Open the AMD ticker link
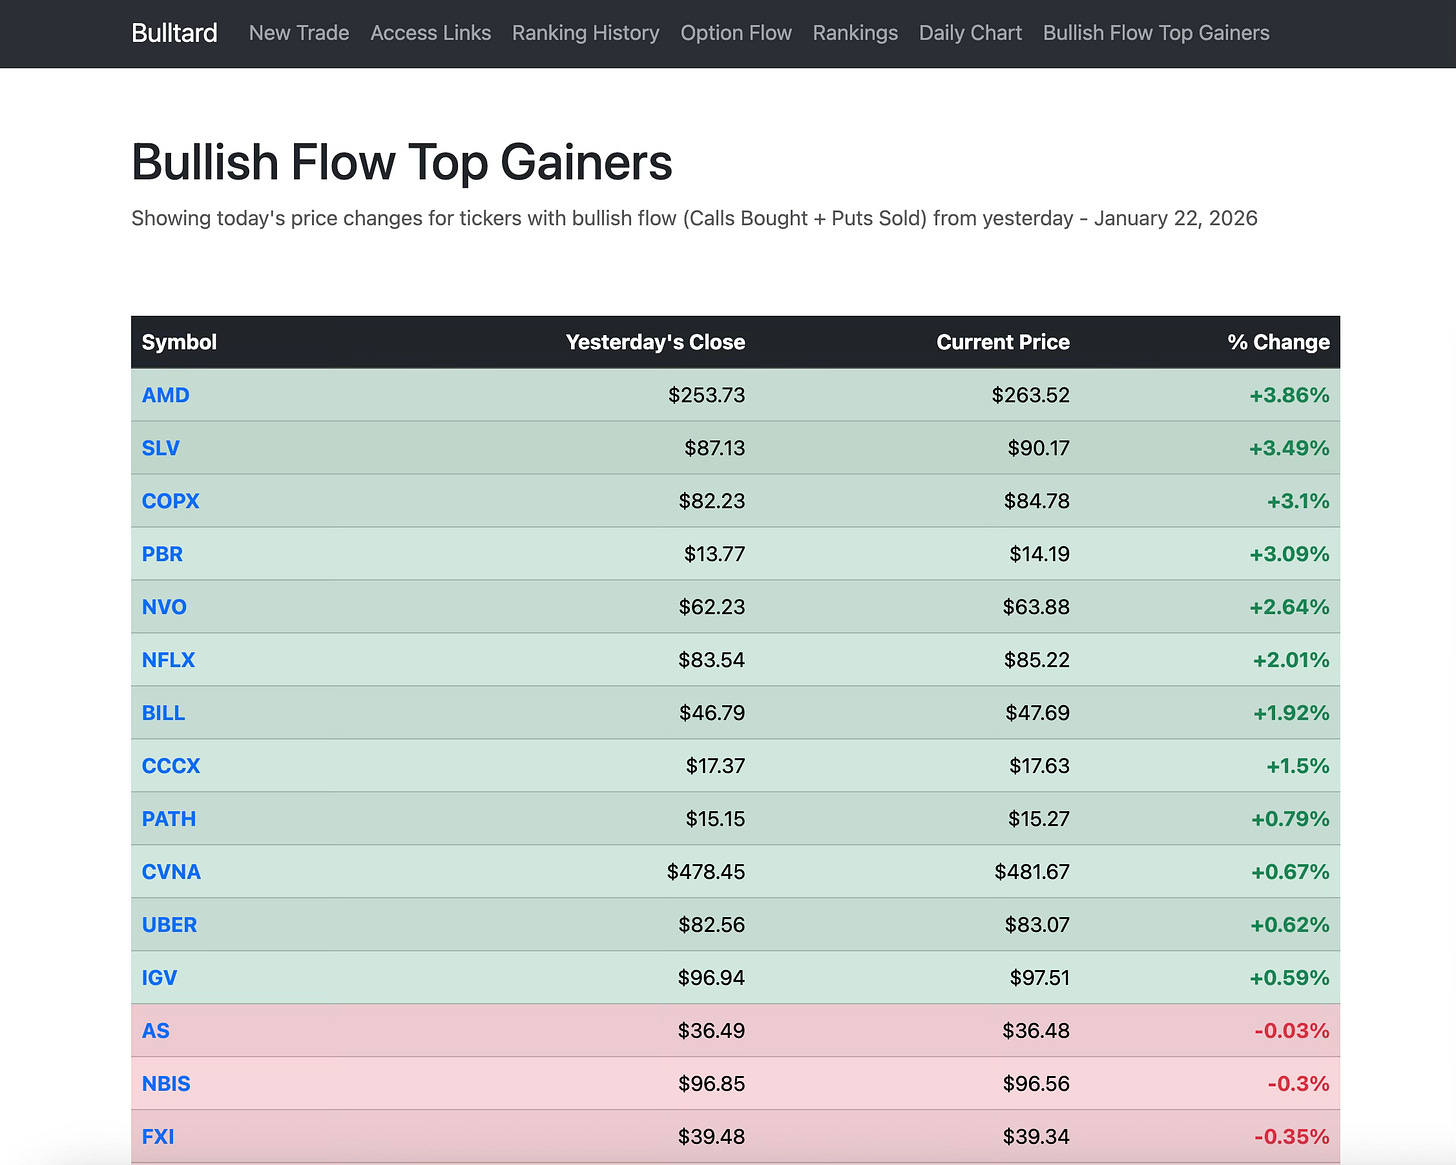 165,395
